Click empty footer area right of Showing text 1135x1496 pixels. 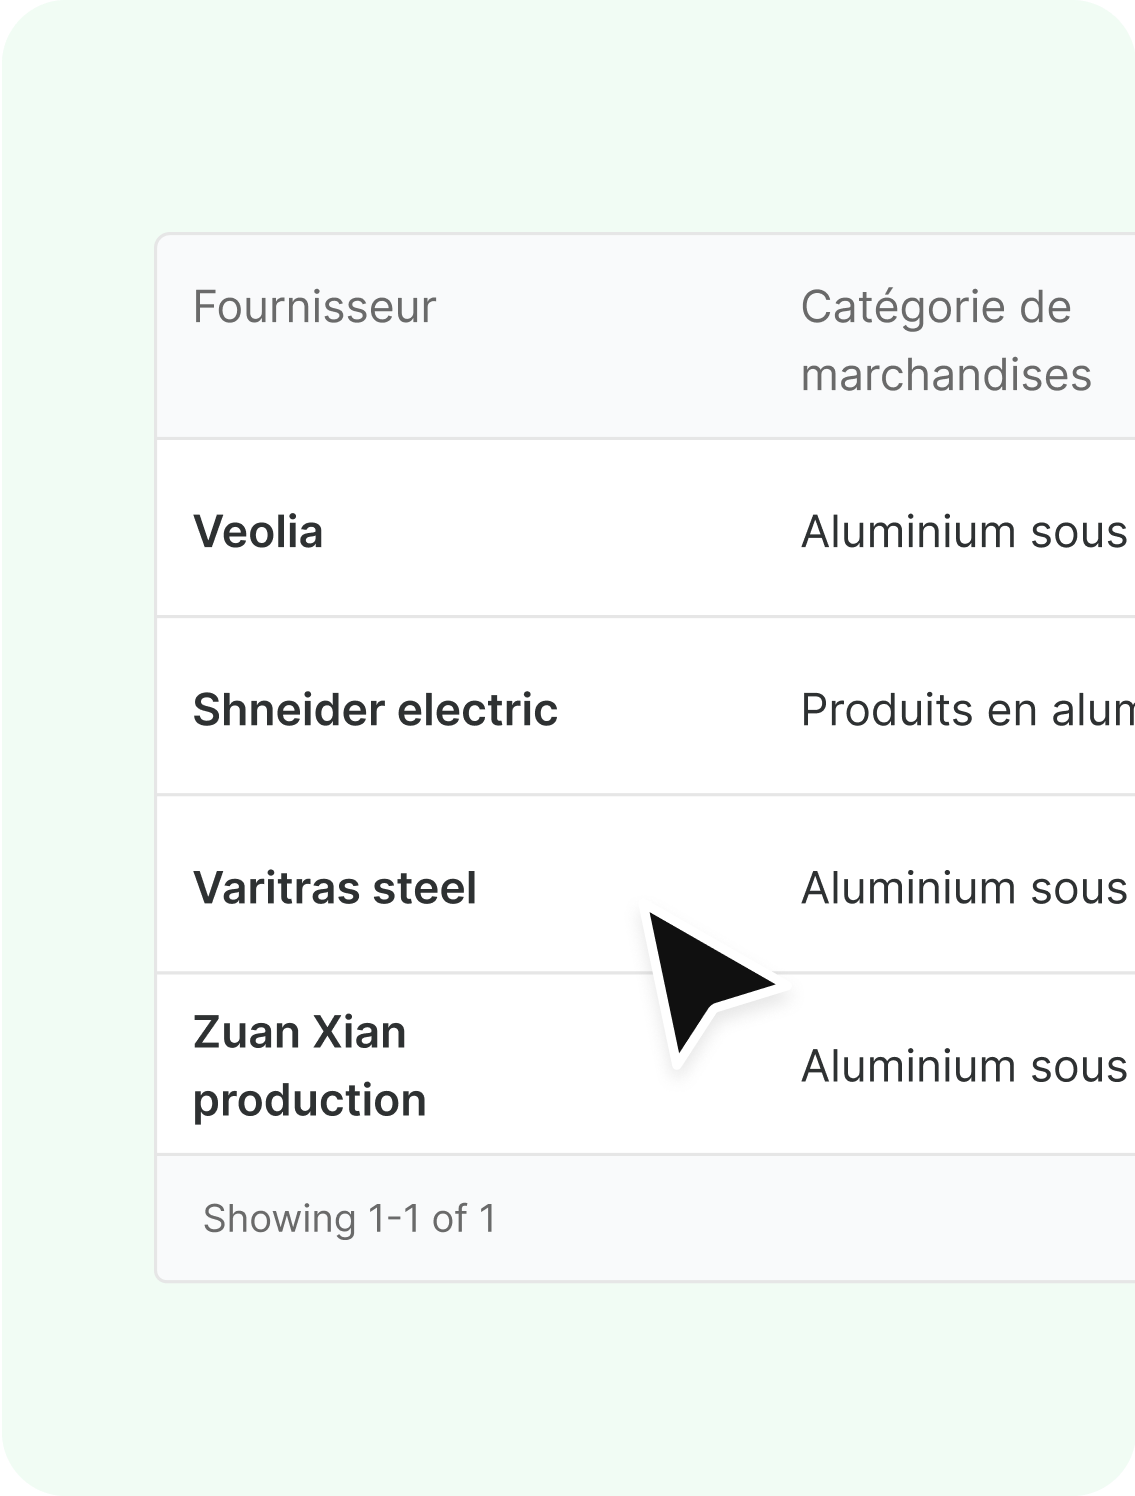pos(800,1218)
